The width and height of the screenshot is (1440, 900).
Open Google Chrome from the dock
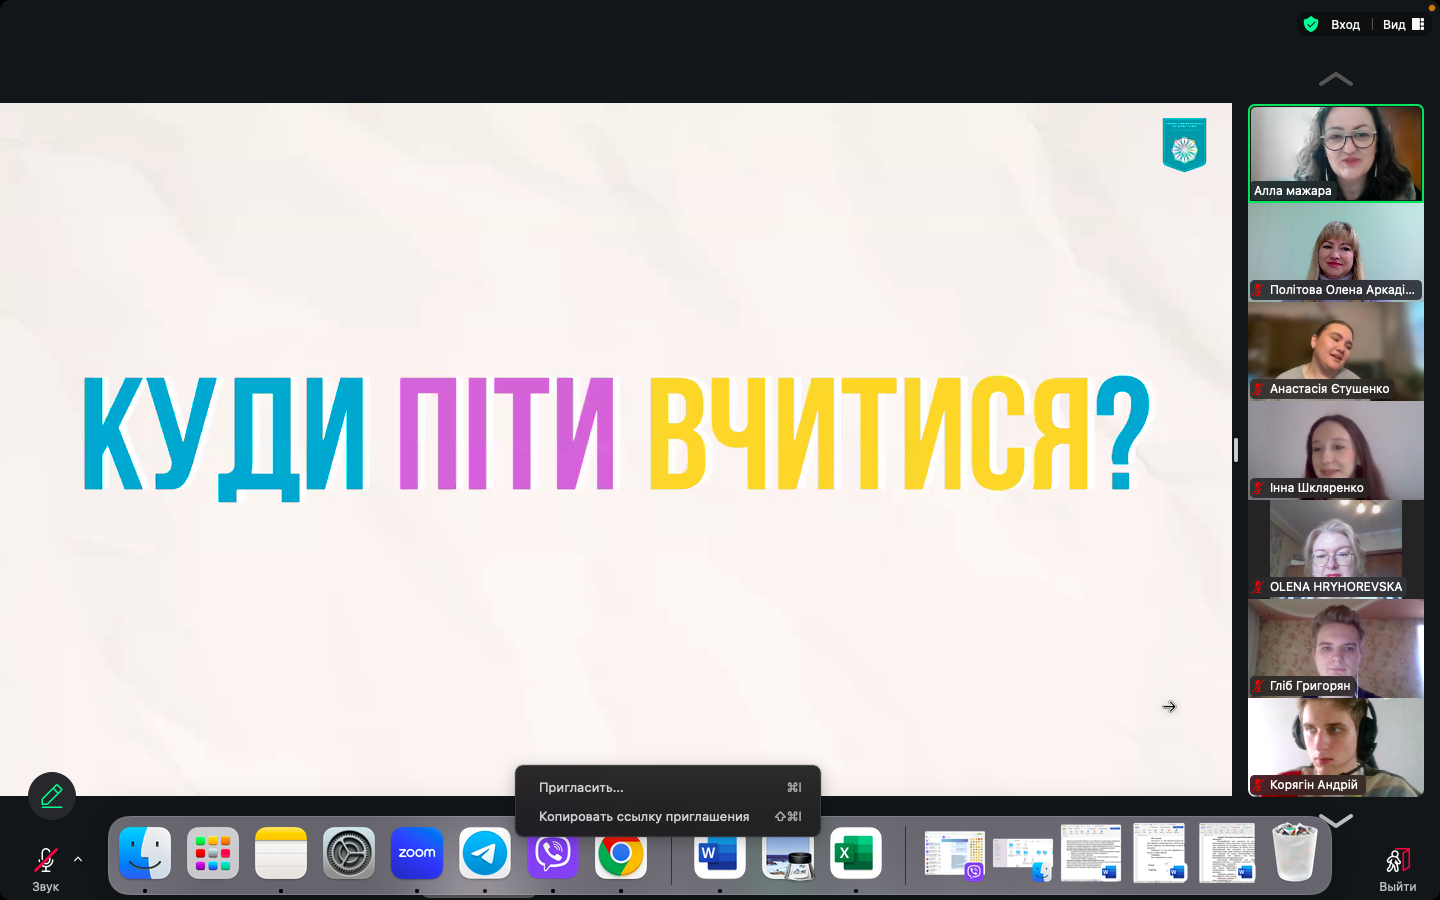pos(620,853)
